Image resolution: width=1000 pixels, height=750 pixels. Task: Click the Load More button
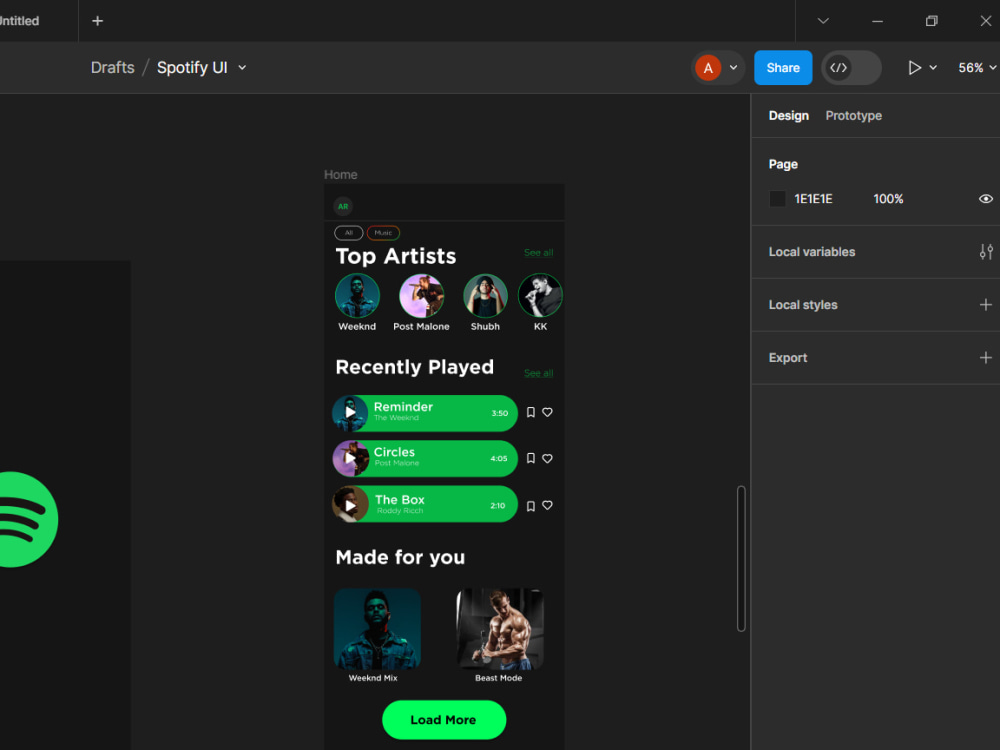click(444, 720)
